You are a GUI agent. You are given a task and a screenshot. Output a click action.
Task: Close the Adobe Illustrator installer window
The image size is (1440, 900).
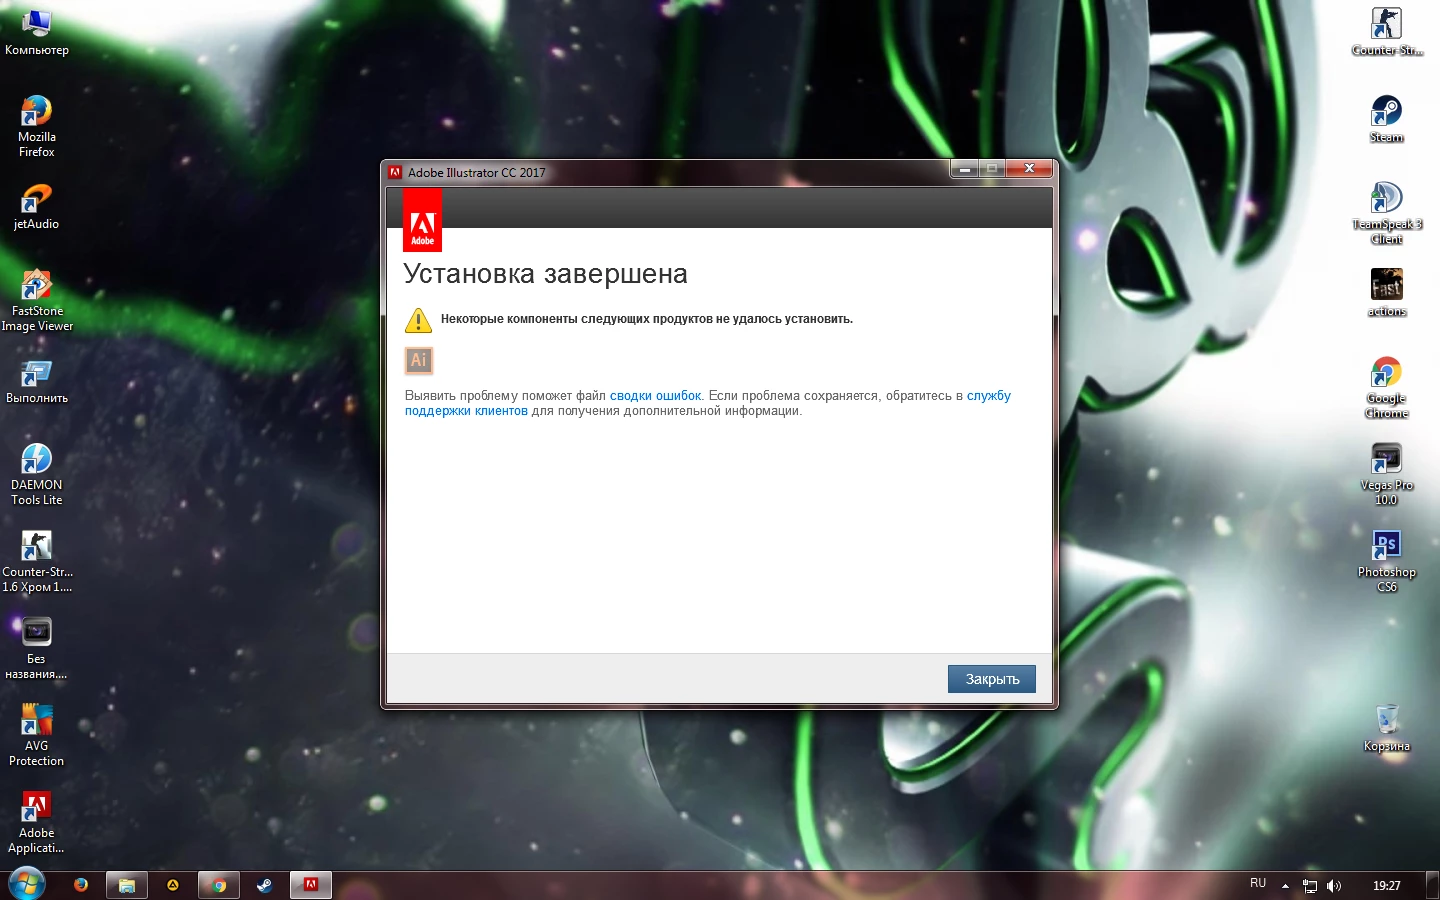pyautogui.click(x=1029, y=169)
